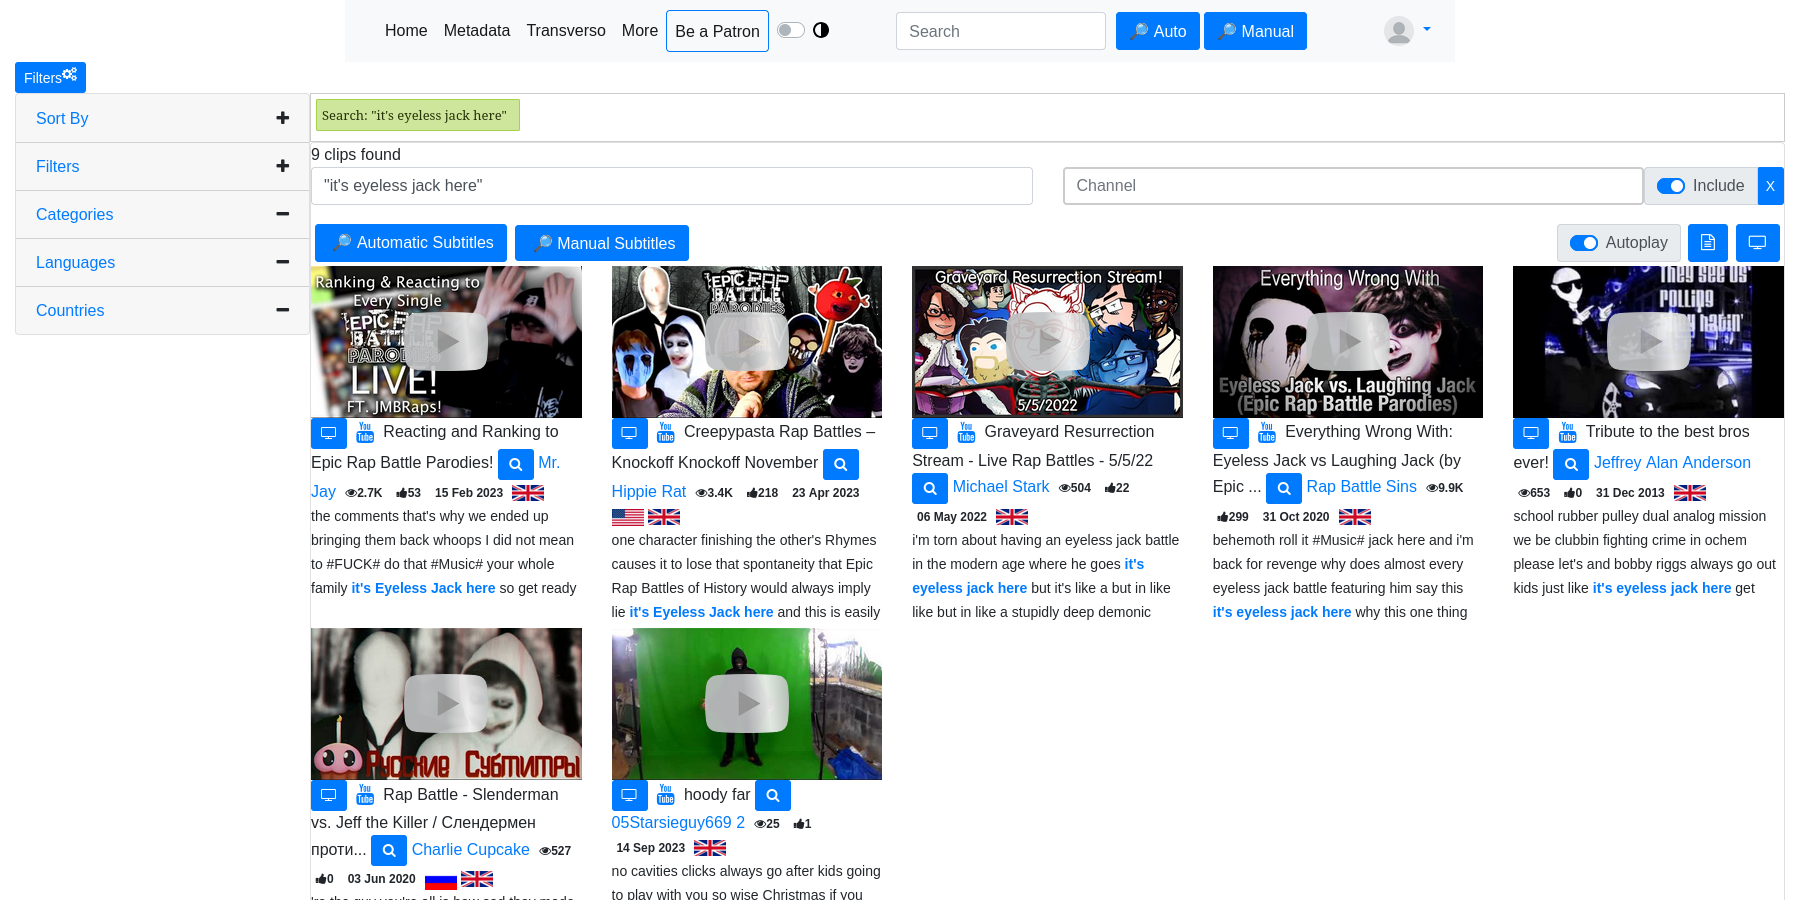Toggle the dark mode switch in navbar
Viewport: 1800px width, 900px height.
point(791,30)
